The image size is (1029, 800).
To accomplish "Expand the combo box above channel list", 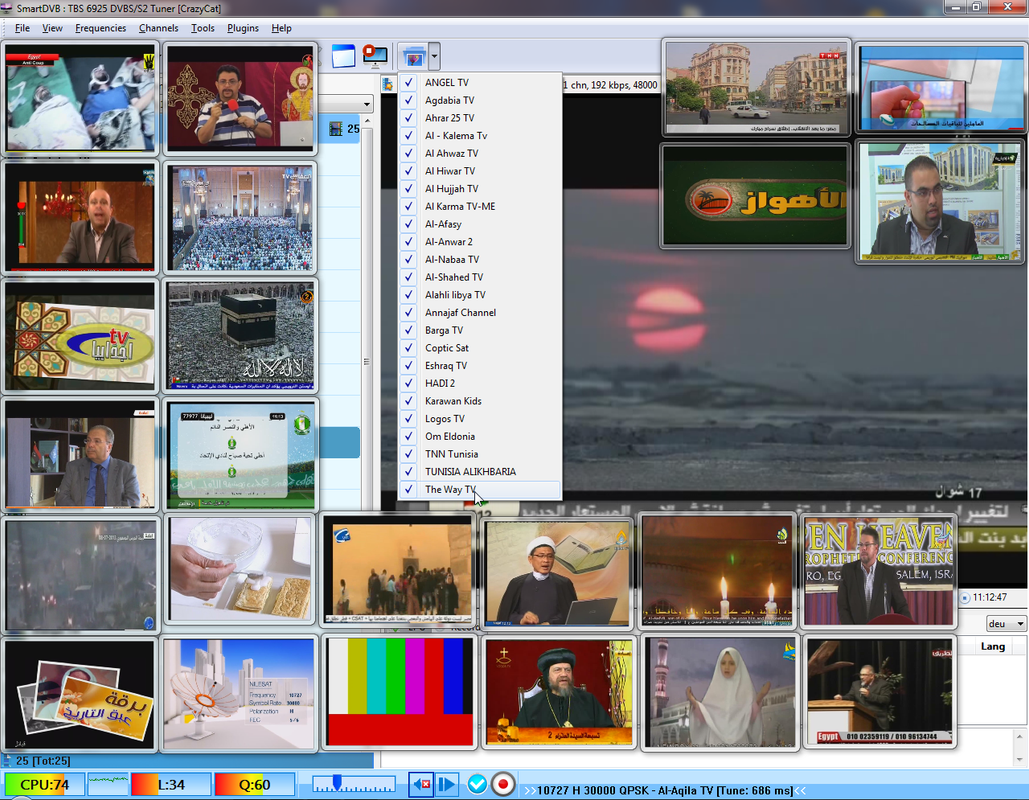I will [366, 104].
